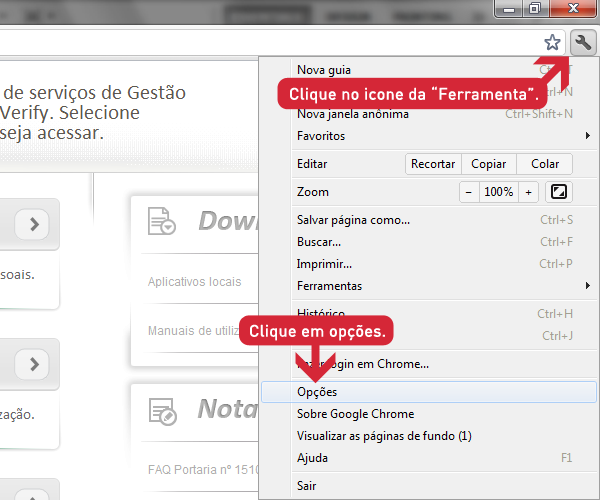Select Opções from the menu
This screenshot has height=500, width=600.
pyautogui.click(x=317, y=392)
